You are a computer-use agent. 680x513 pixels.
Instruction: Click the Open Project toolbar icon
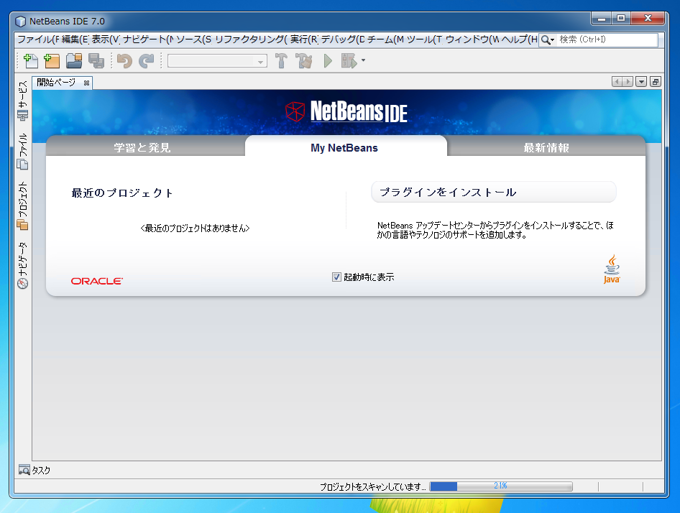click(x=74, y=61)
